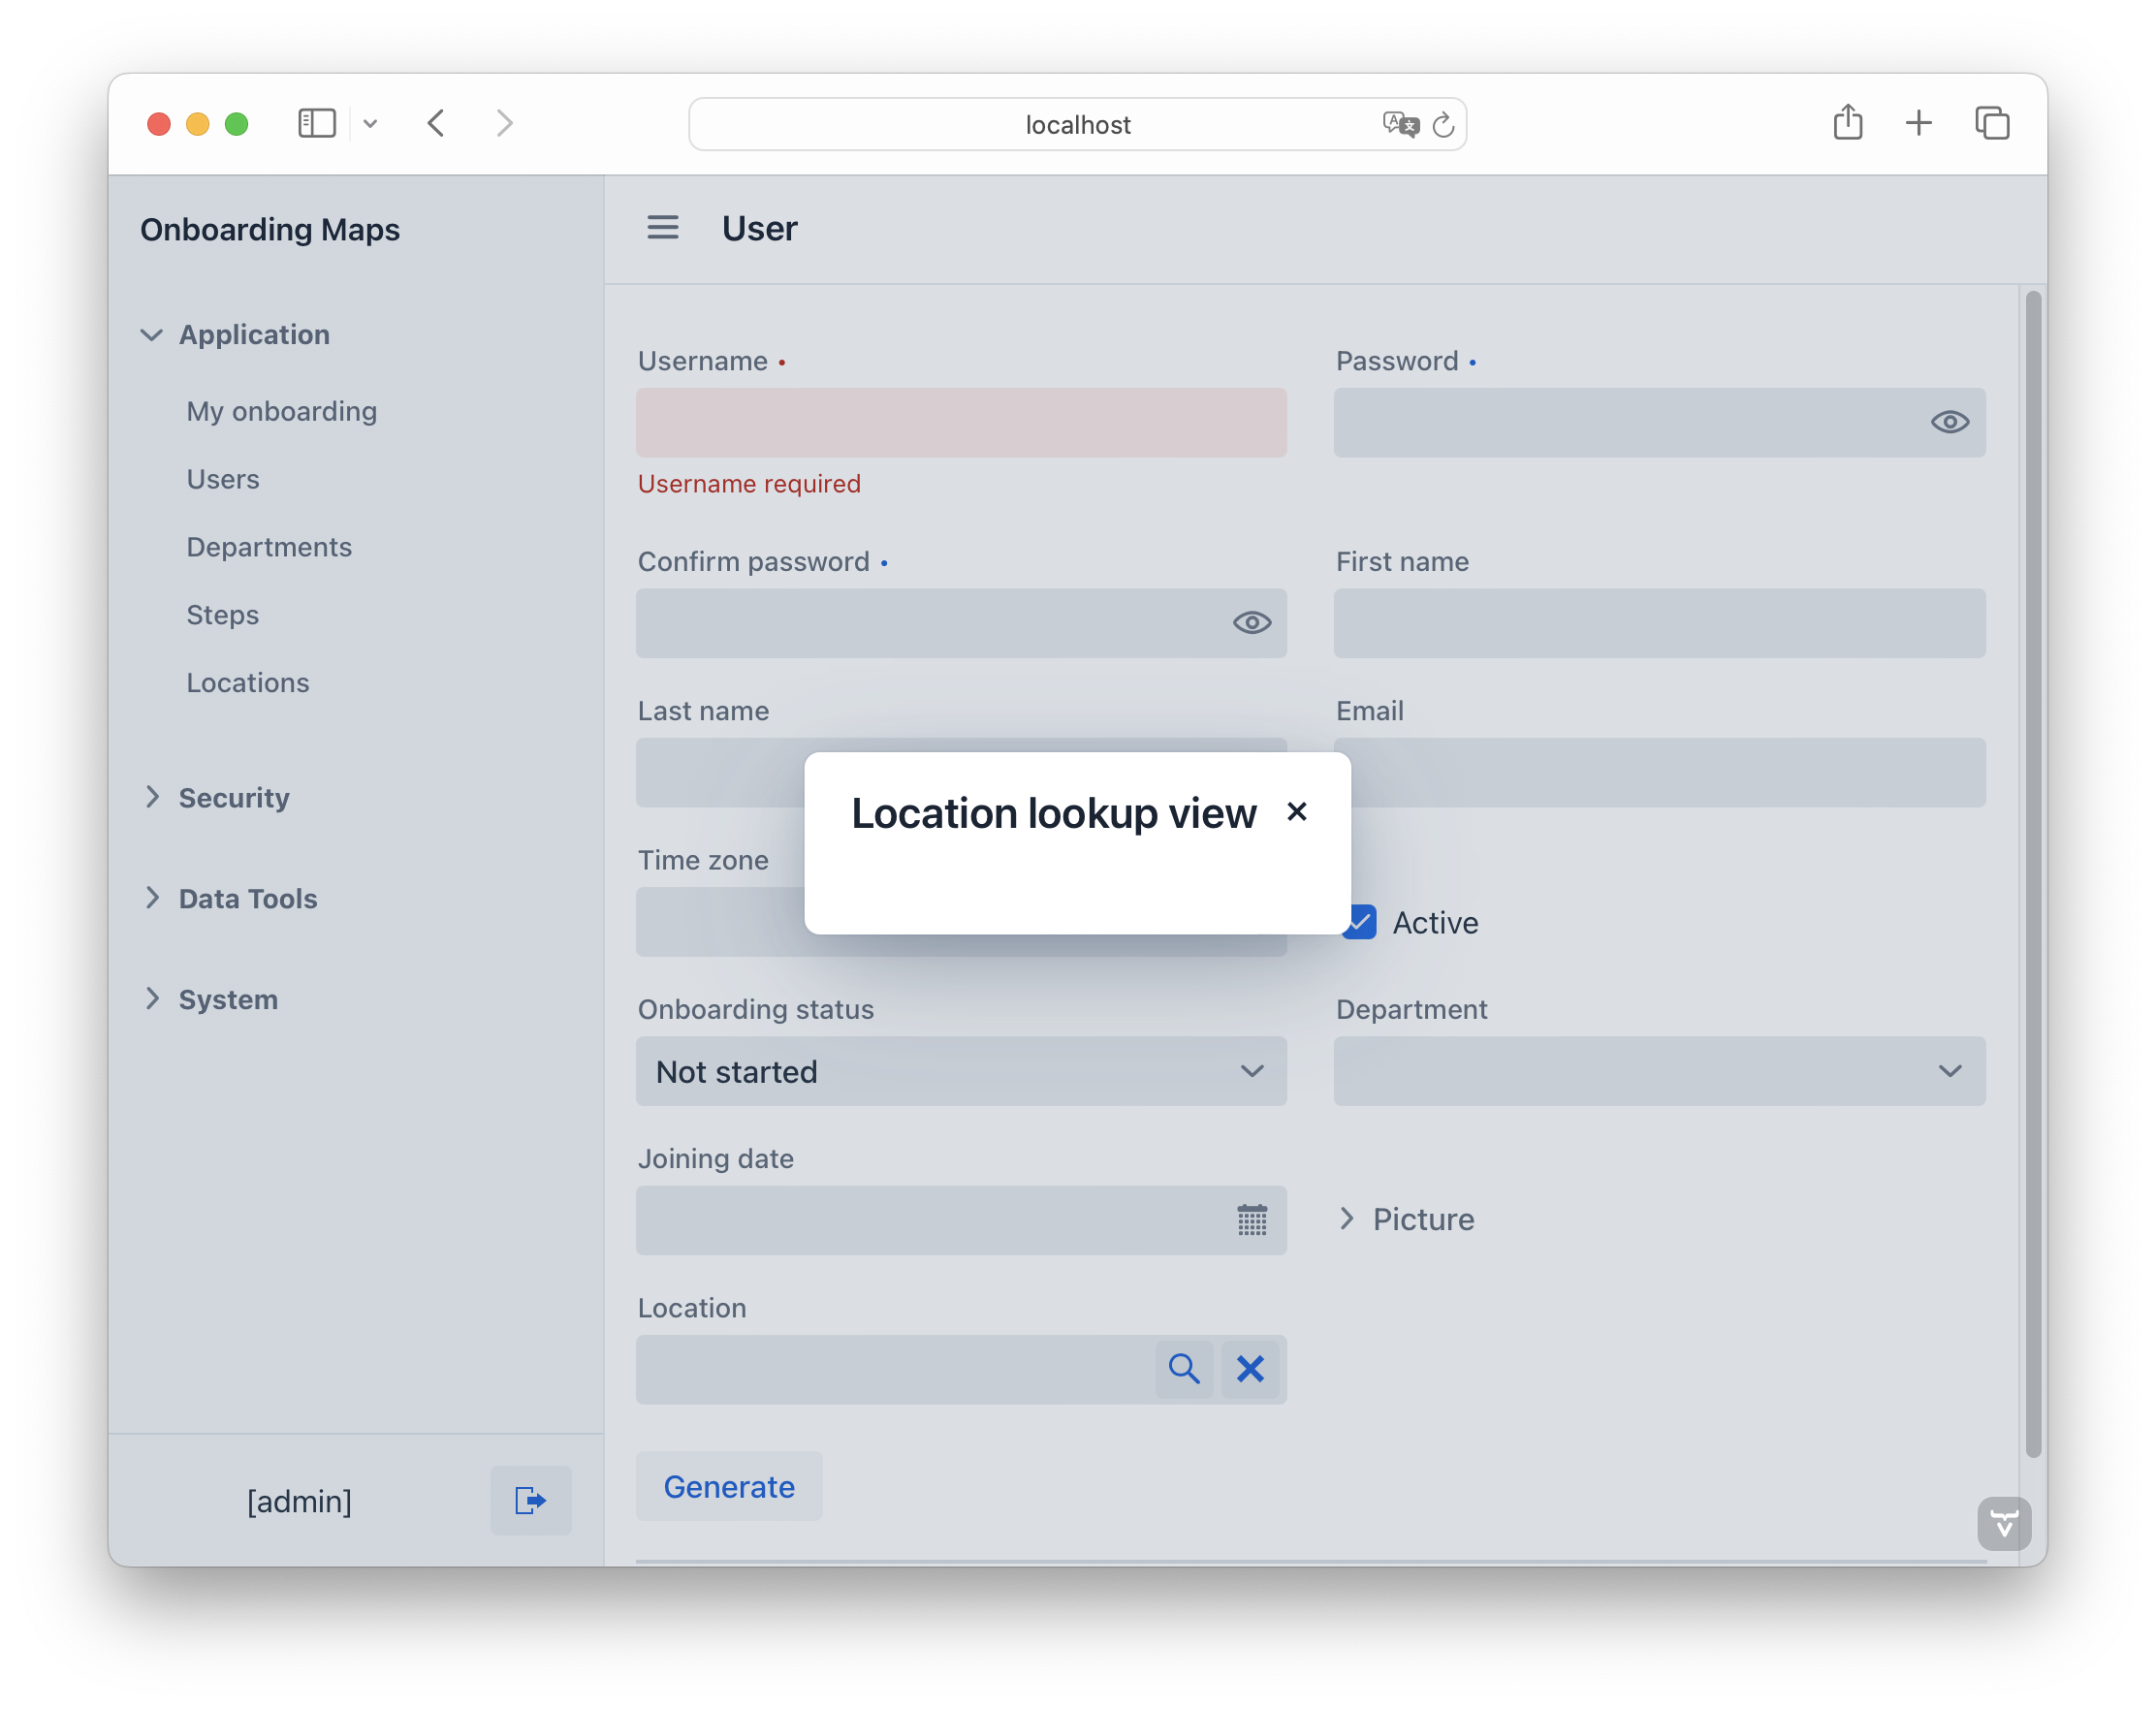Open the hamburger navigation menu beside User

[663, 227]
